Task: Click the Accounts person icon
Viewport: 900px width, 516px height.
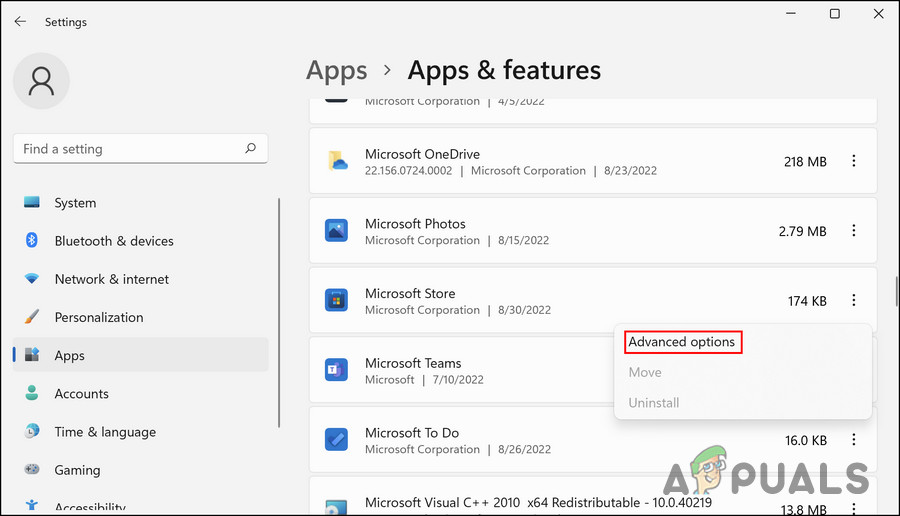Action: click(x=32, y=393)
